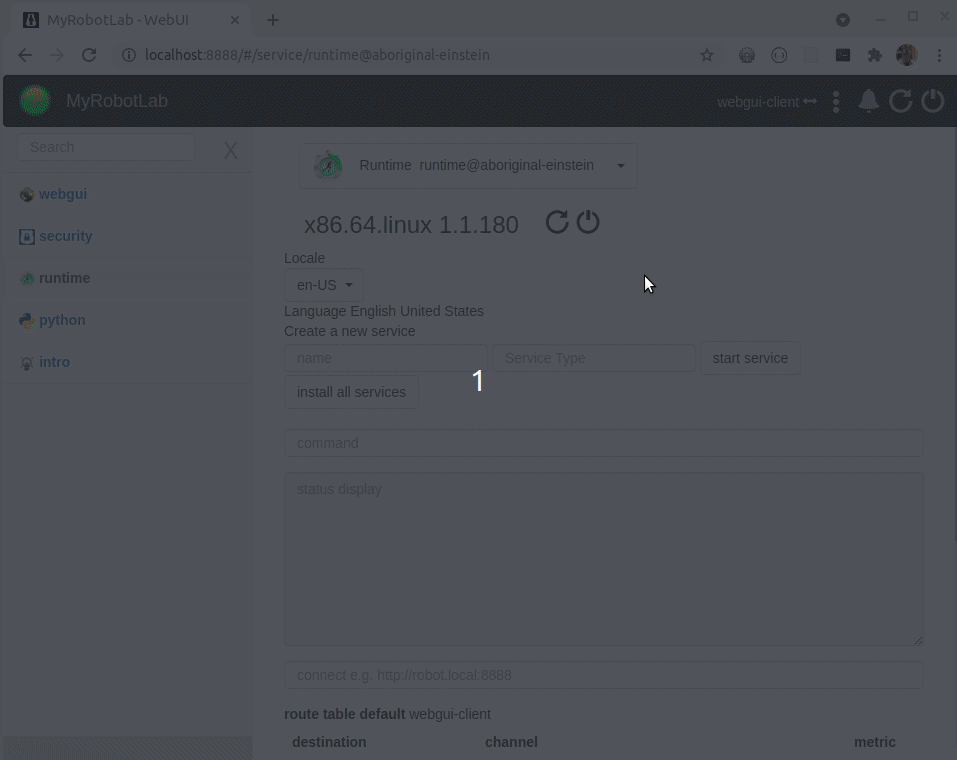This screenshot has width=957, height=760.
Task: Click the shutdown icon beside the version number
Action: point(588,222)
